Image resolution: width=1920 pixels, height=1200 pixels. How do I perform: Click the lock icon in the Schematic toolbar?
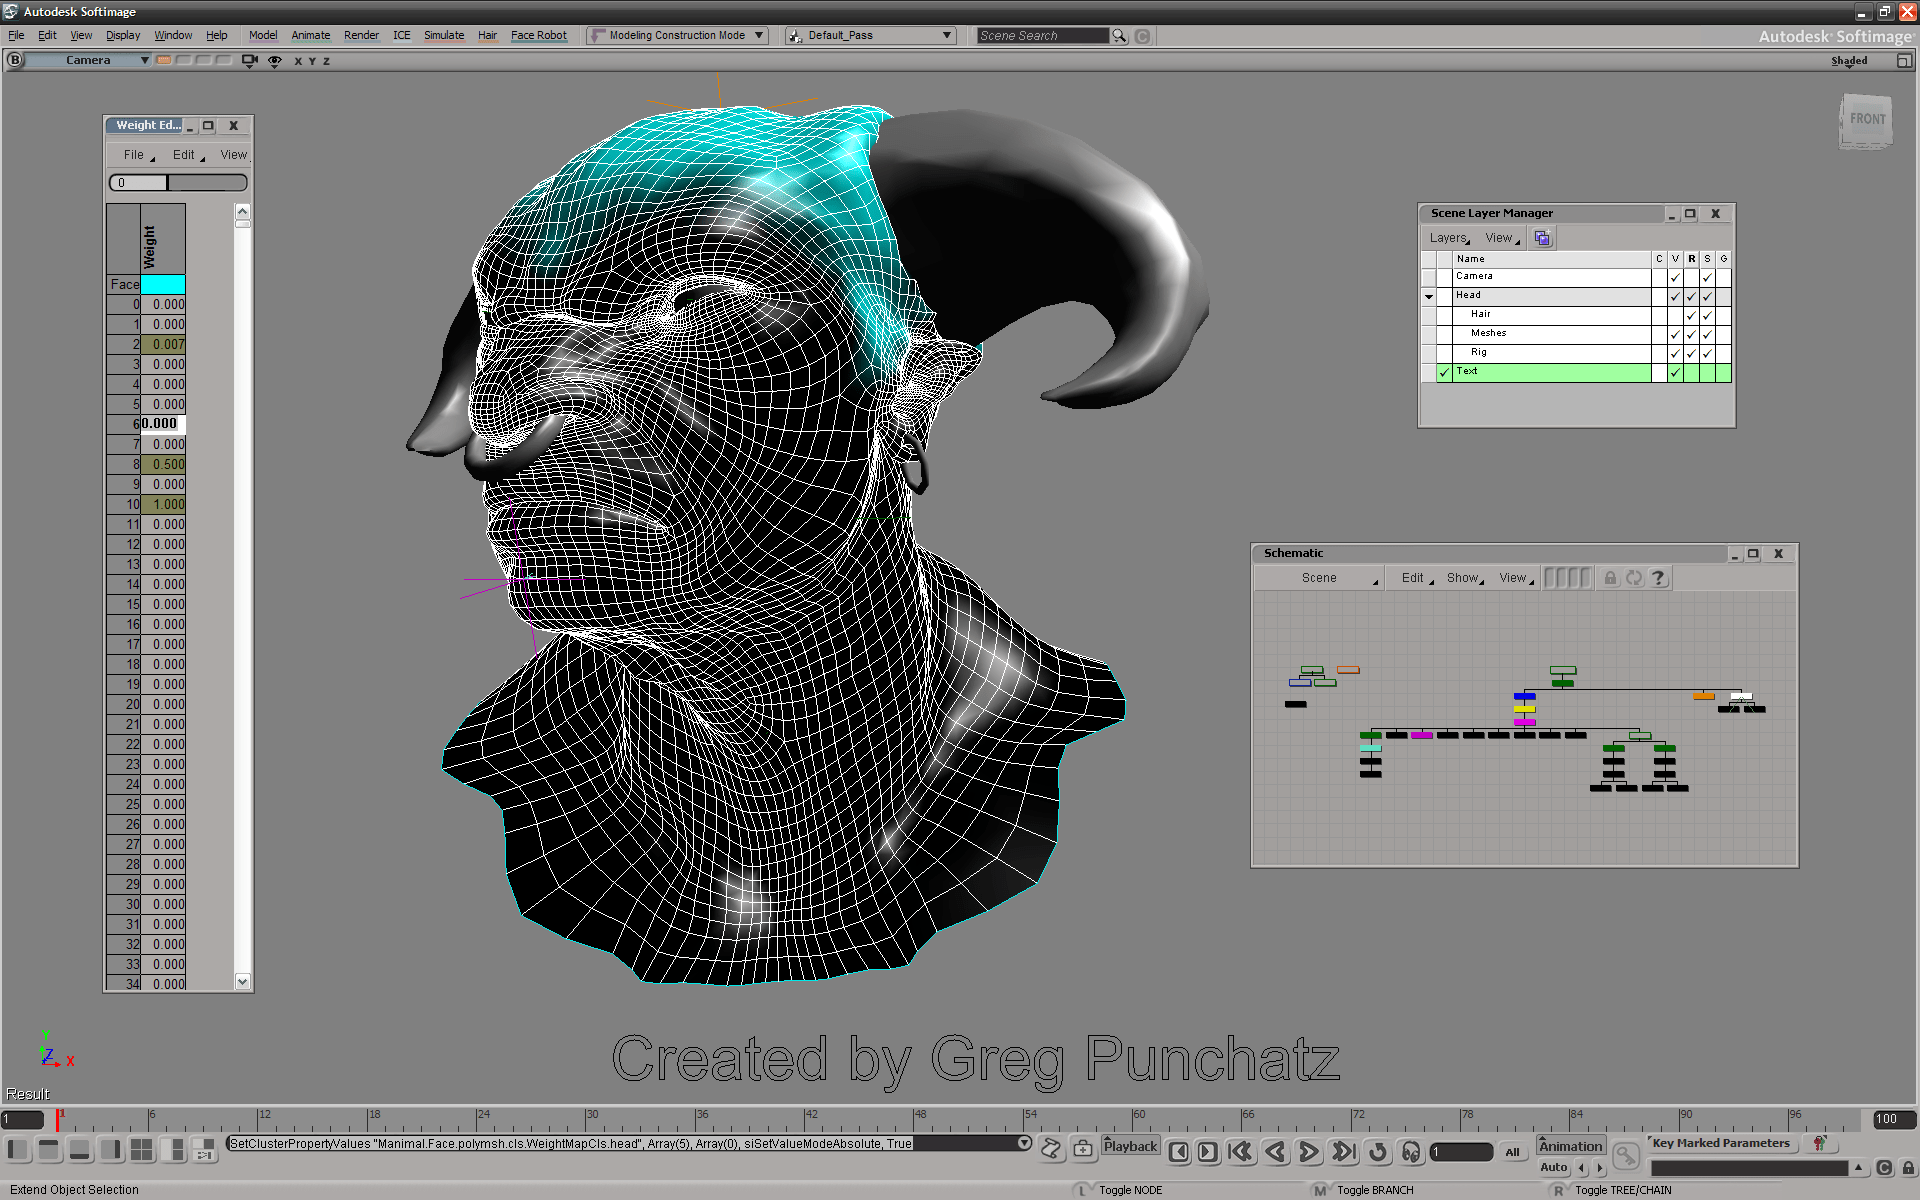[x=1610, y=577]
